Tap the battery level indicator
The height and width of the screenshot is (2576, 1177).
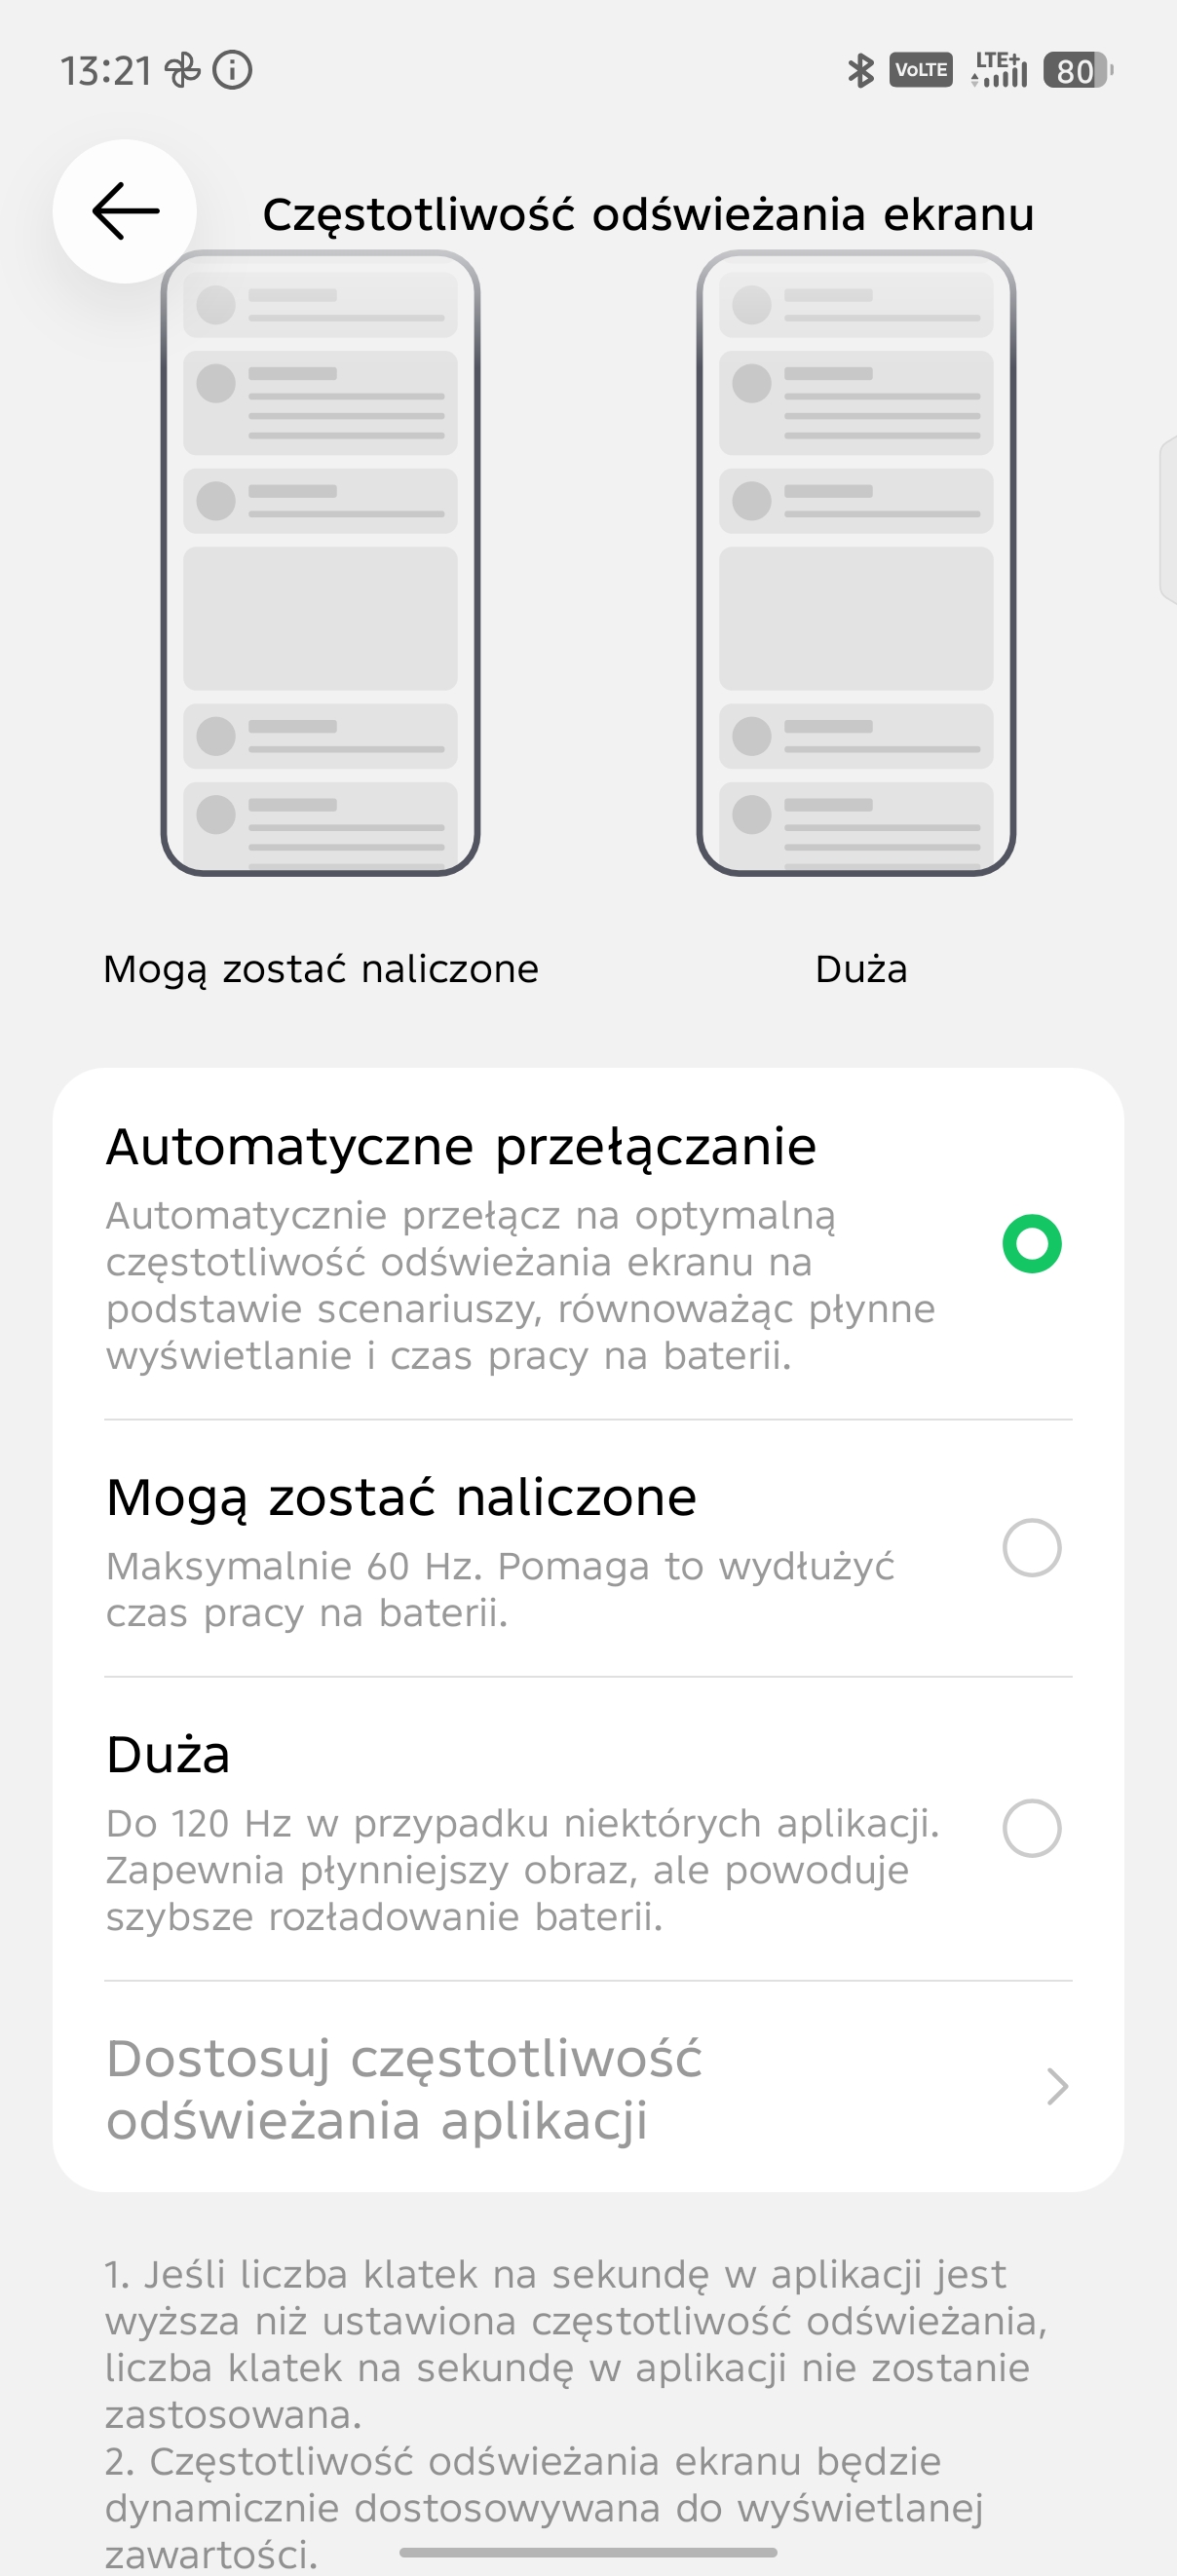pos(1077,70)
